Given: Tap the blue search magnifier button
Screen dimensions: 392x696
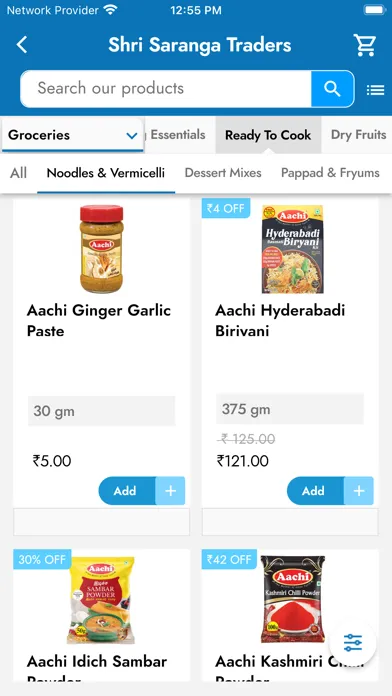Looking at the screenshot, I should (x=332, y=88).
